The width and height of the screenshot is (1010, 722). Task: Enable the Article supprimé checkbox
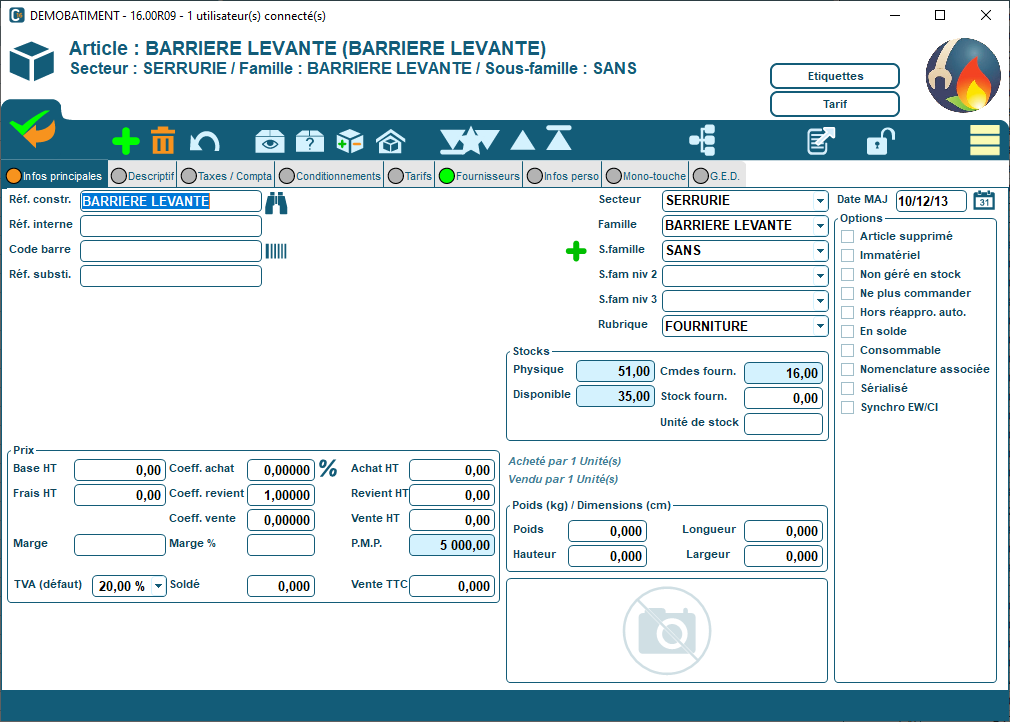[847, 236]
